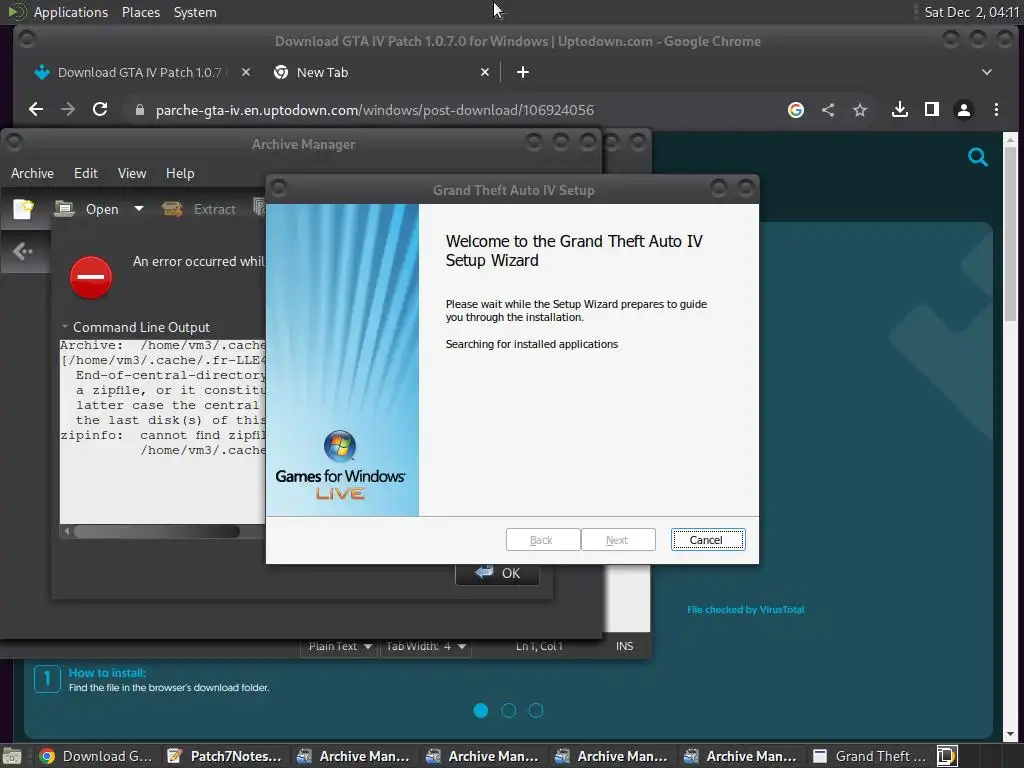This screenshot has height=768, width=1024.
Task: Open Edit menu in Archive Manager
Action: 86,173
